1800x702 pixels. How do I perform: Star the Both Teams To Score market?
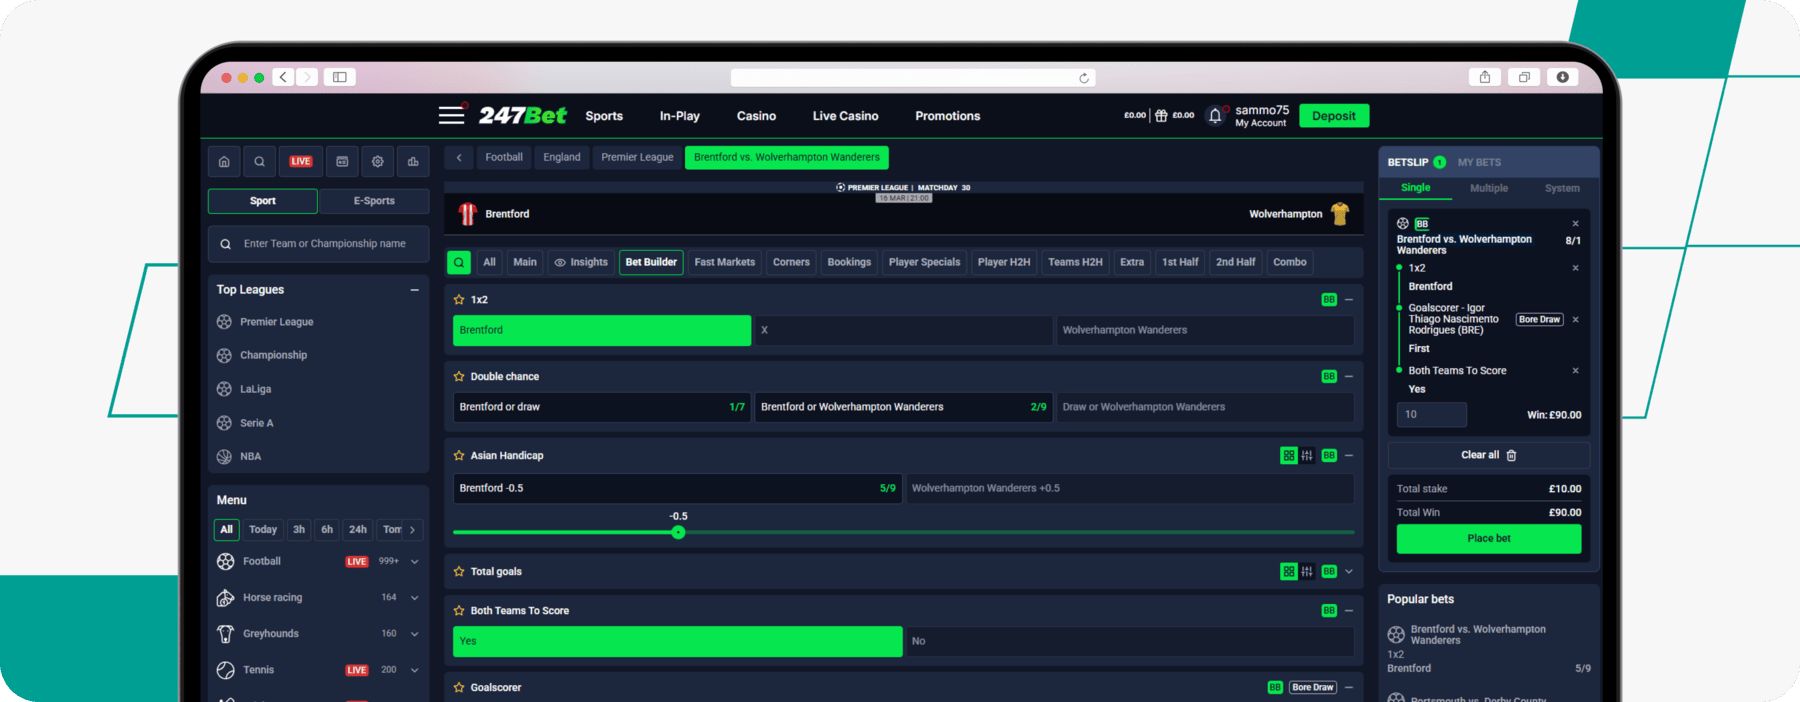pyautogui.click(x=459, y=611)
